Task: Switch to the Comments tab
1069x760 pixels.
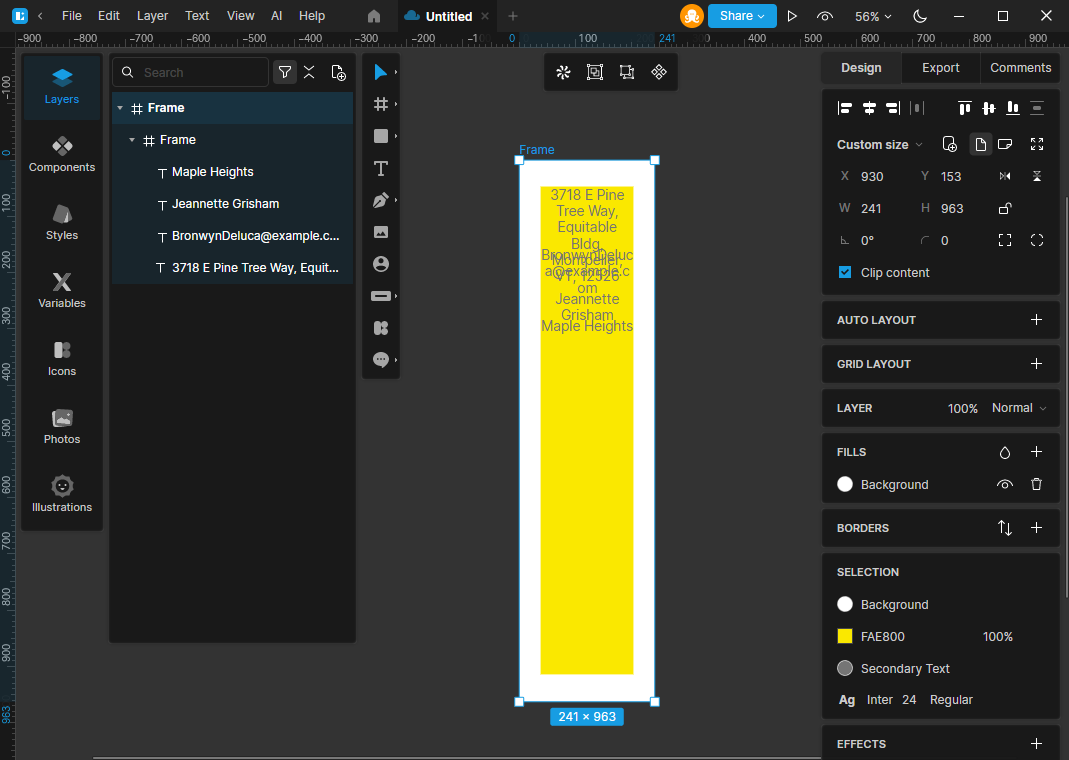Action: 1020,67
